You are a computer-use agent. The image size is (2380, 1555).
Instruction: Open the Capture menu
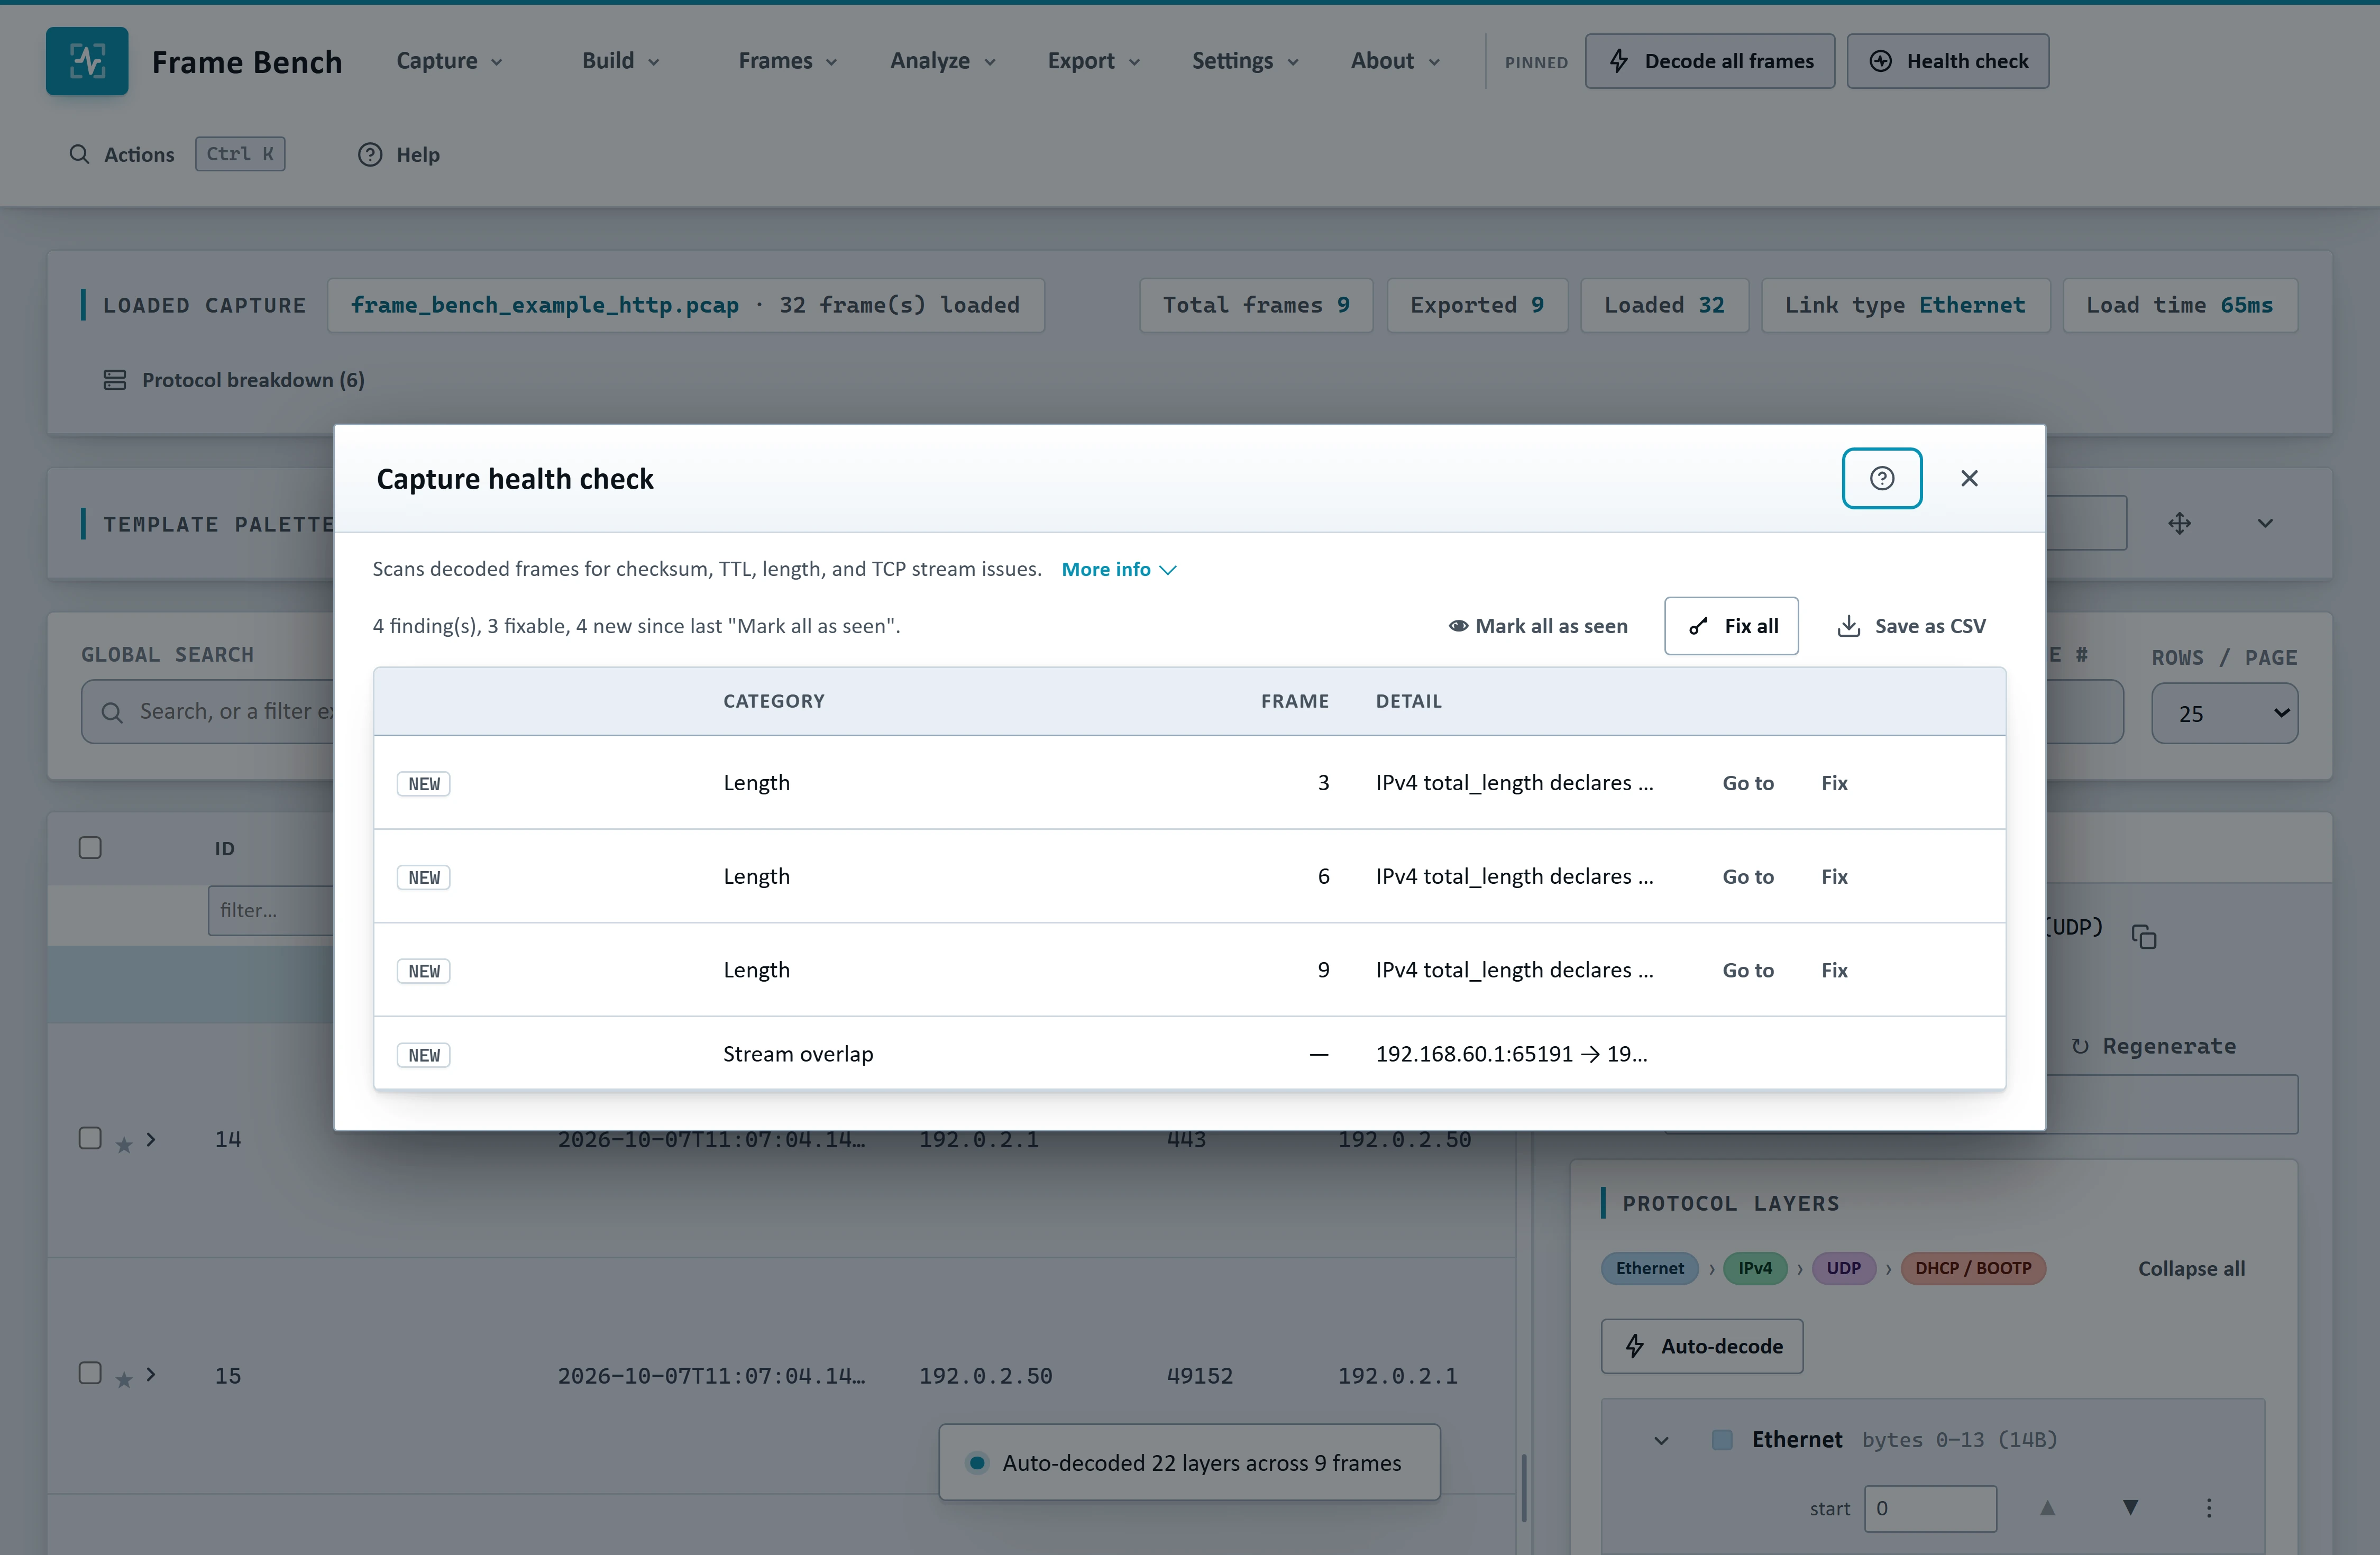point(449,61)
